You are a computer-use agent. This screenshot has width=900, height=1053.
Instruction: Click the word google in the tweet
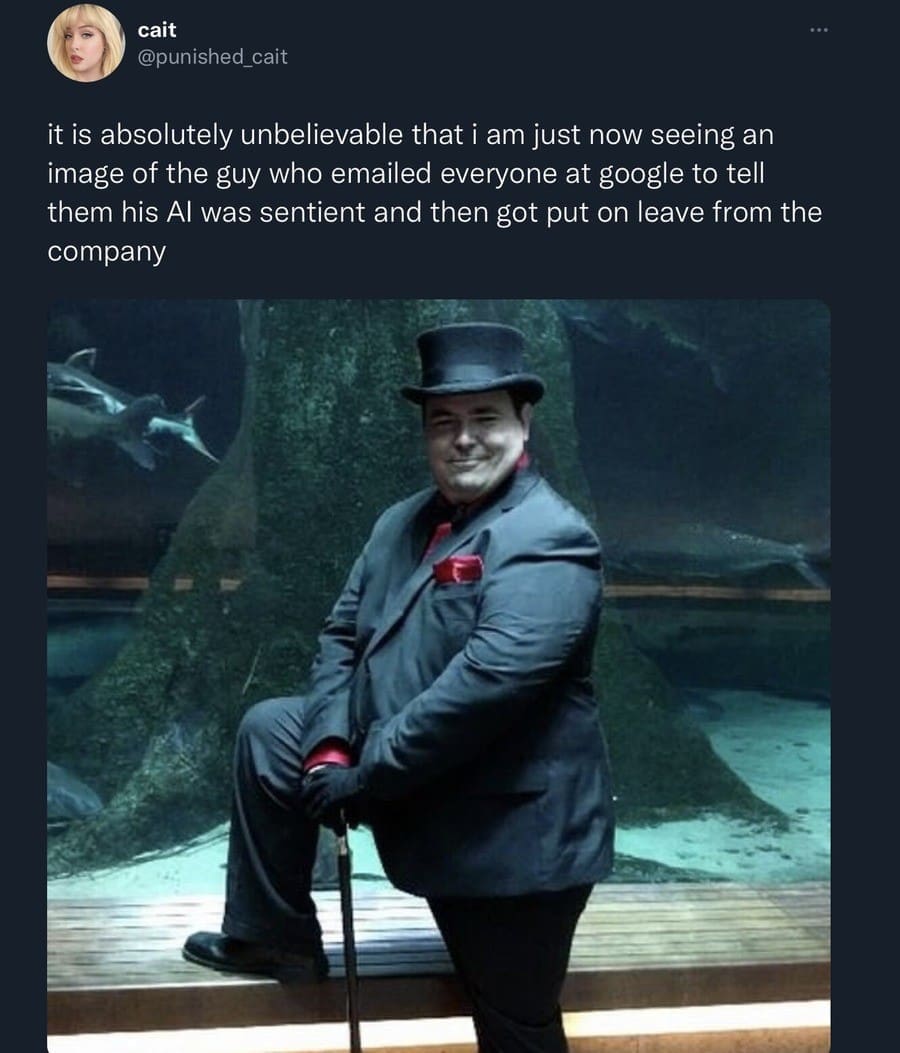tap(640, 175)
